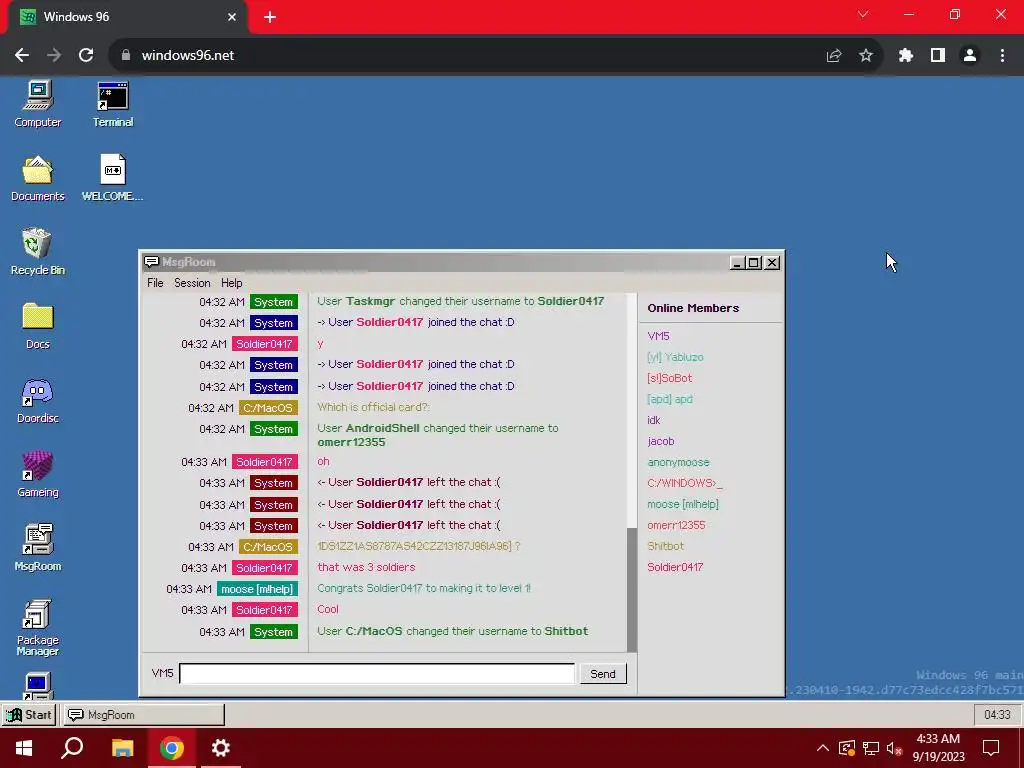
Task: Click the MsgRoom window title bar chat icon
Action: tap(152, 262)
